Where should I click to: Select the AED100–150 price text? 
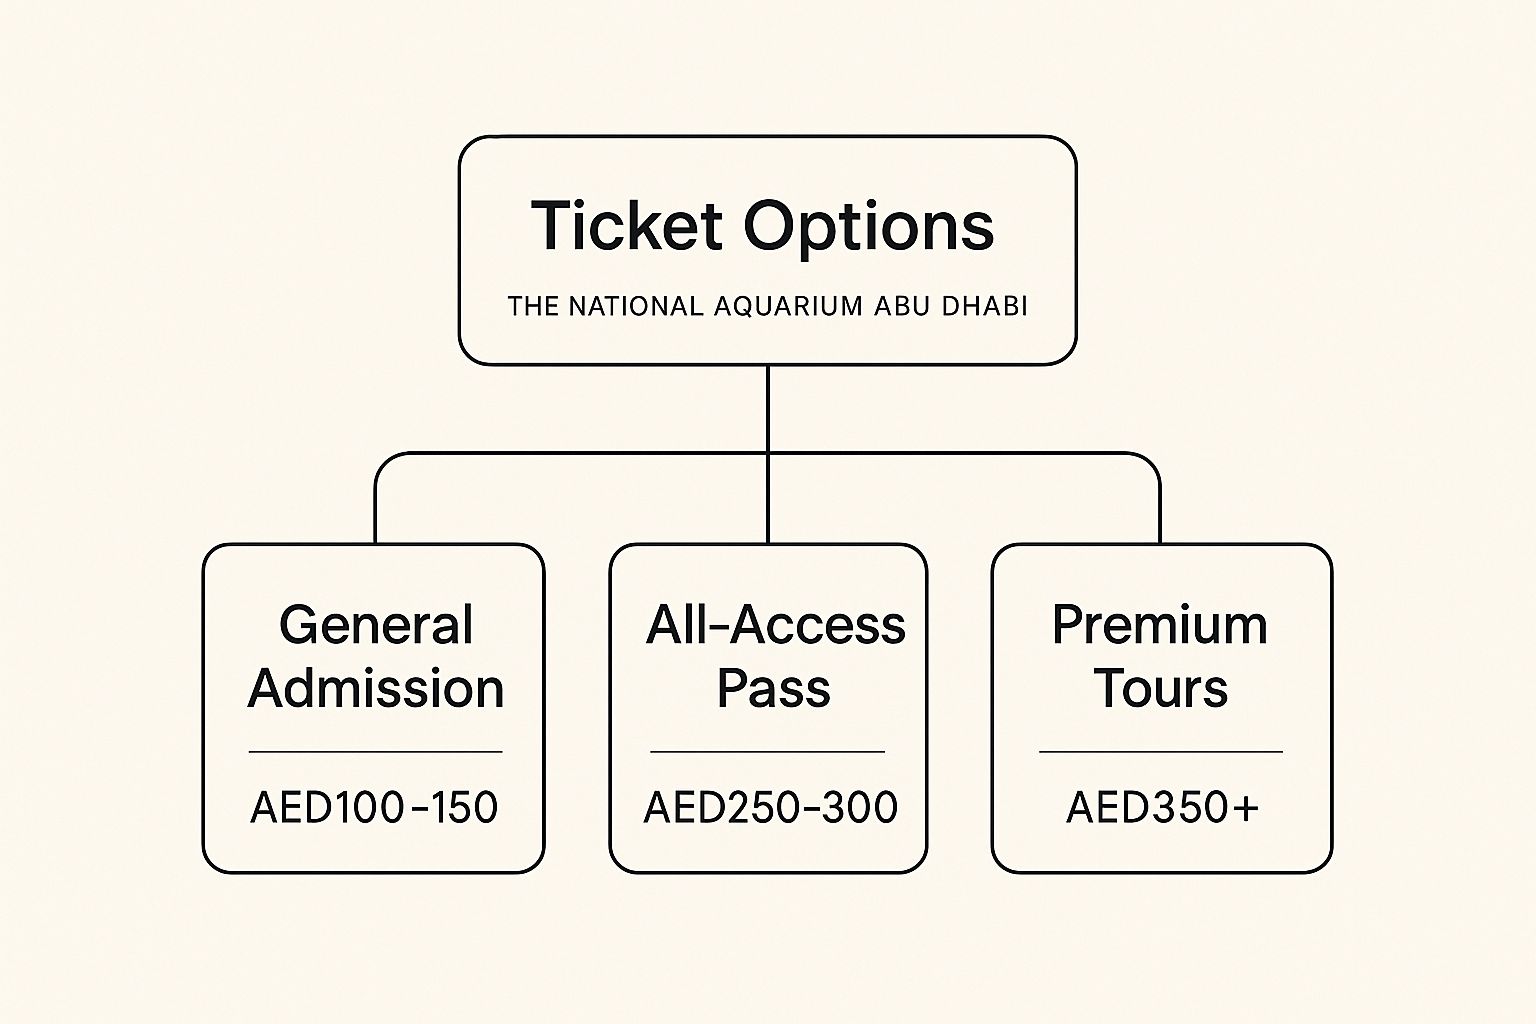tap(374, 808)
